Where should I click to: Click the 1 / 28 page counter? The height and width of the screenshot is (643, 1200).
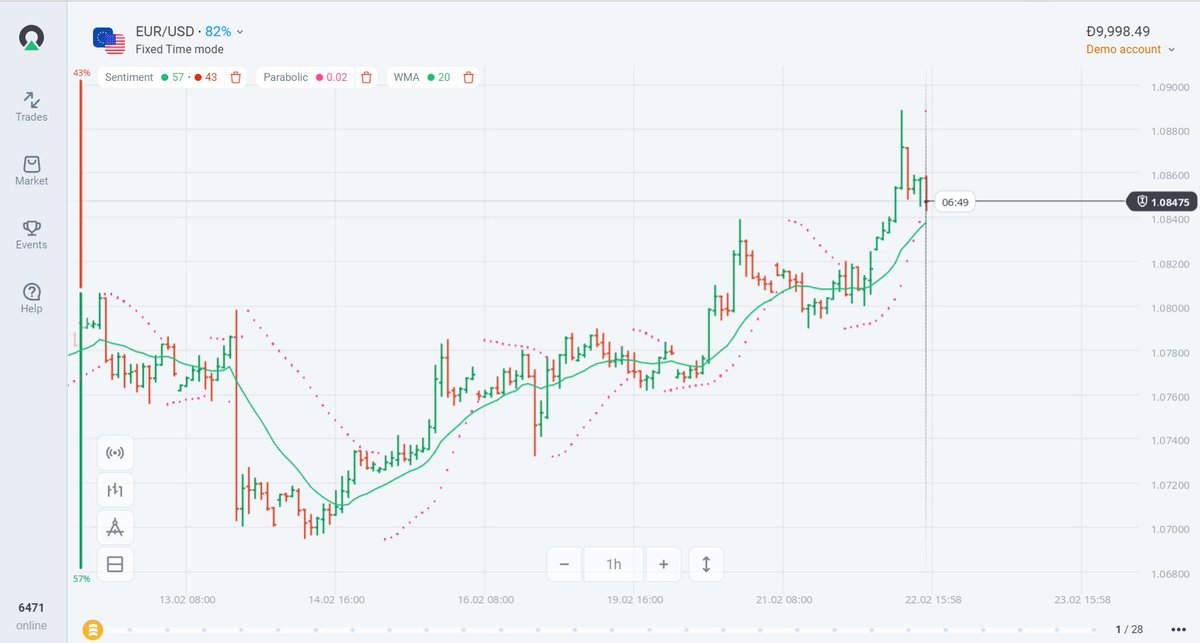coord(1128,629)
